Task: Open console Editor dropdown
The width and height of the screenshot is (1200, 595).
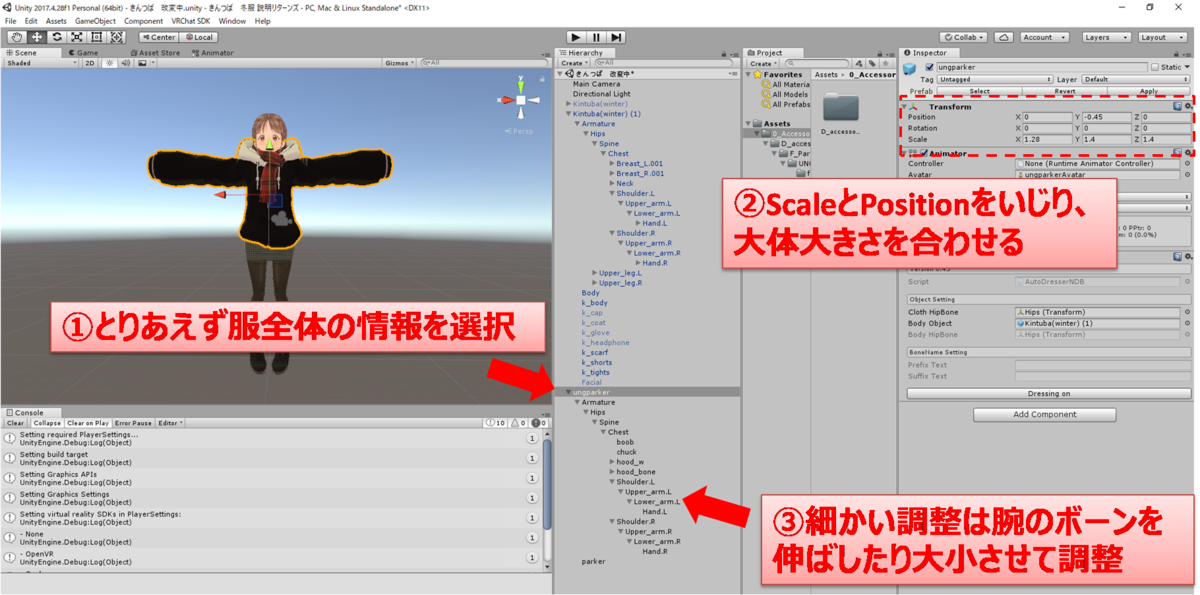Action: click(170, 423)
